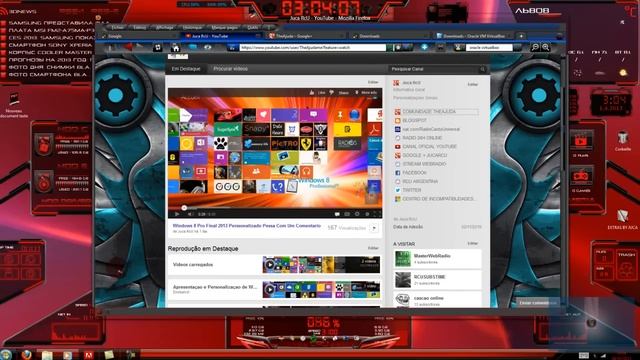The image size is (640, 360).
Task: Open the cascao online channel card
Action: pos(437,300)
